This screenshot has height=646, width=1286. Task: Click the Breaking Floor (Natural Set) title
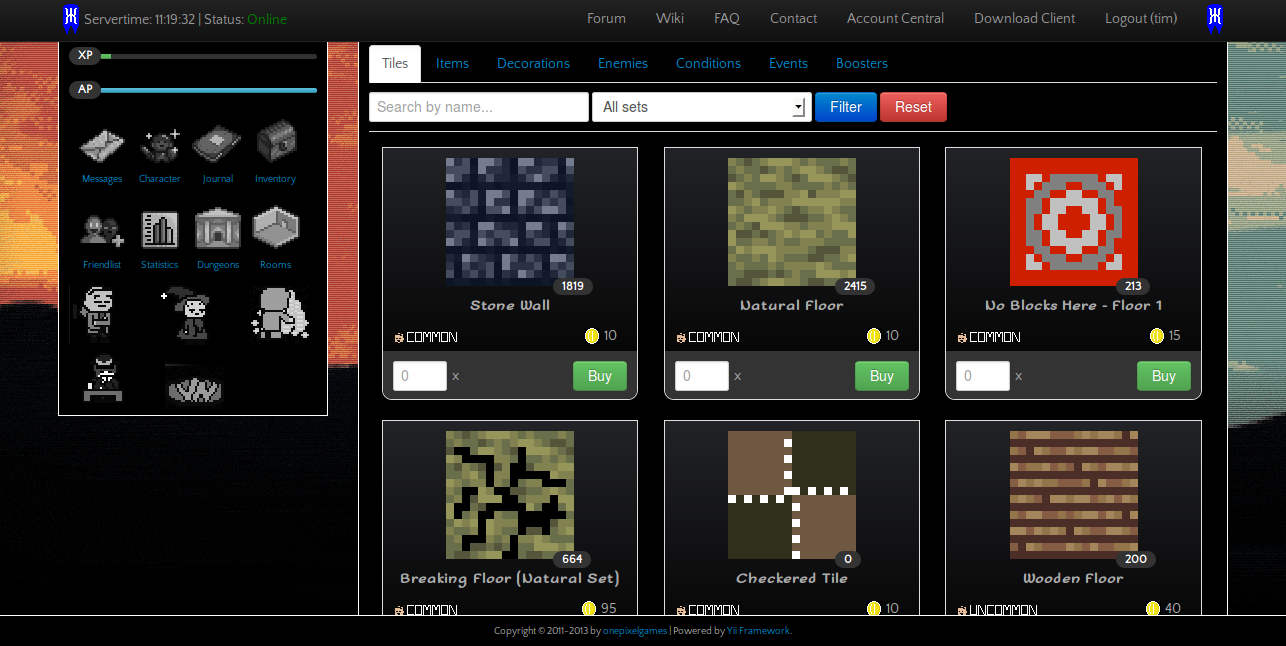(510, 578)
